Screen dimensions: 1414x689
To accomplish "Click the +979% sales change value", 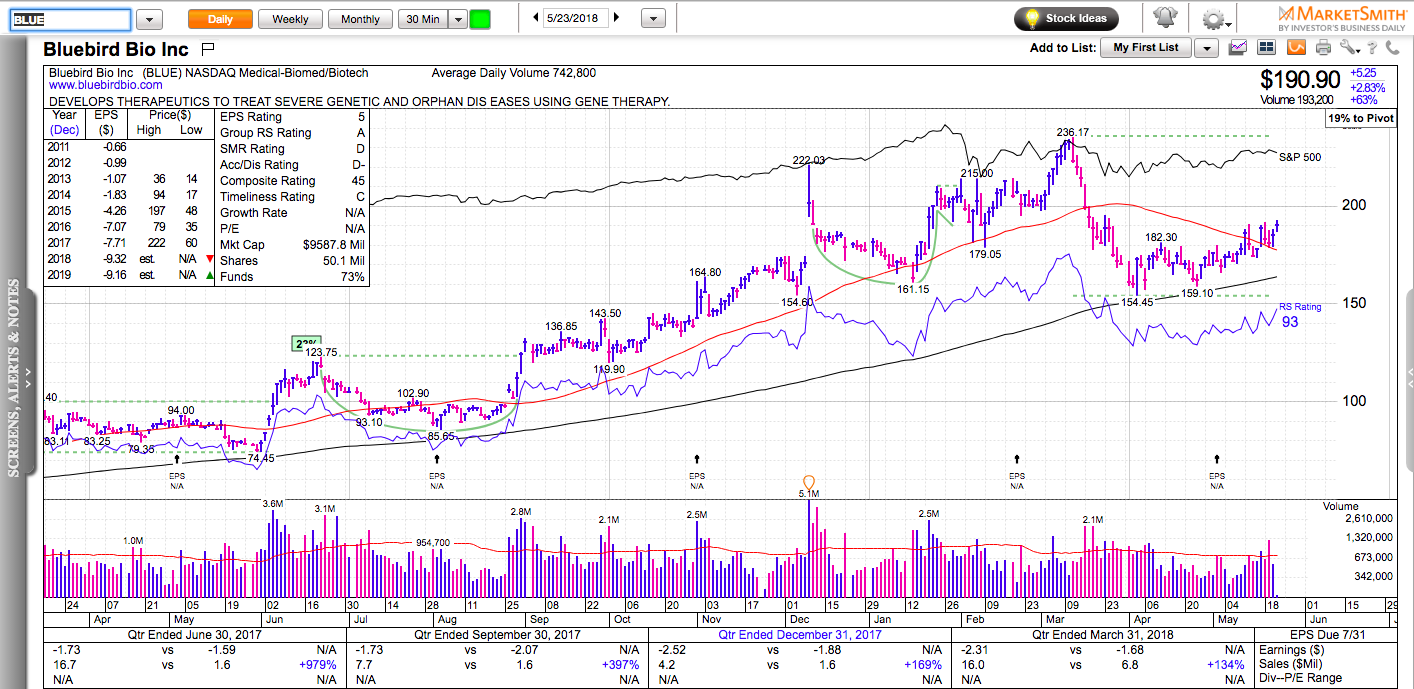I will tap(317, 664).
